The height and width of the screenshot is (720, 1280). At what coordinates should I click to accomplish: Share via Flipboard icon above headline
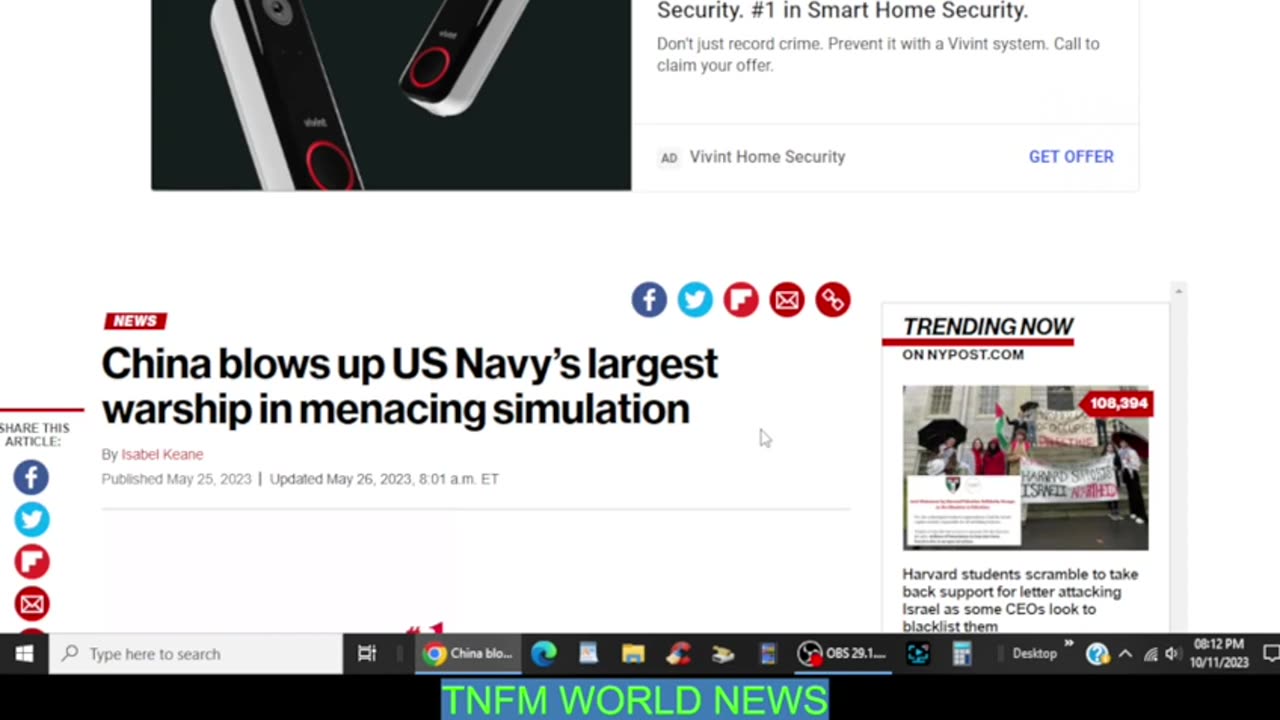(x=741, y=300)
